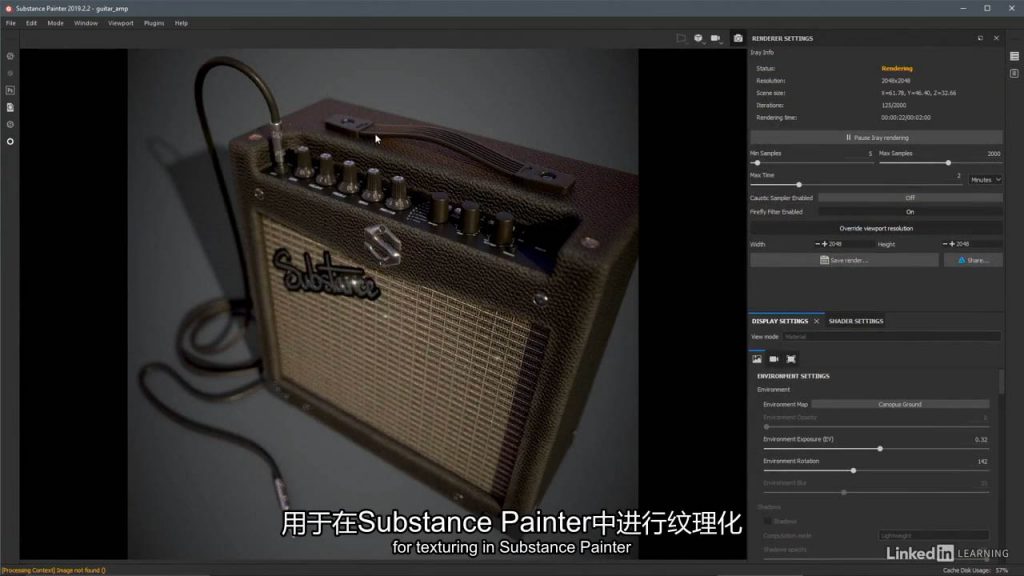Open the video camera selection icon
Viewport: 1024px width, 576px height.
click(x=716, y=38)
